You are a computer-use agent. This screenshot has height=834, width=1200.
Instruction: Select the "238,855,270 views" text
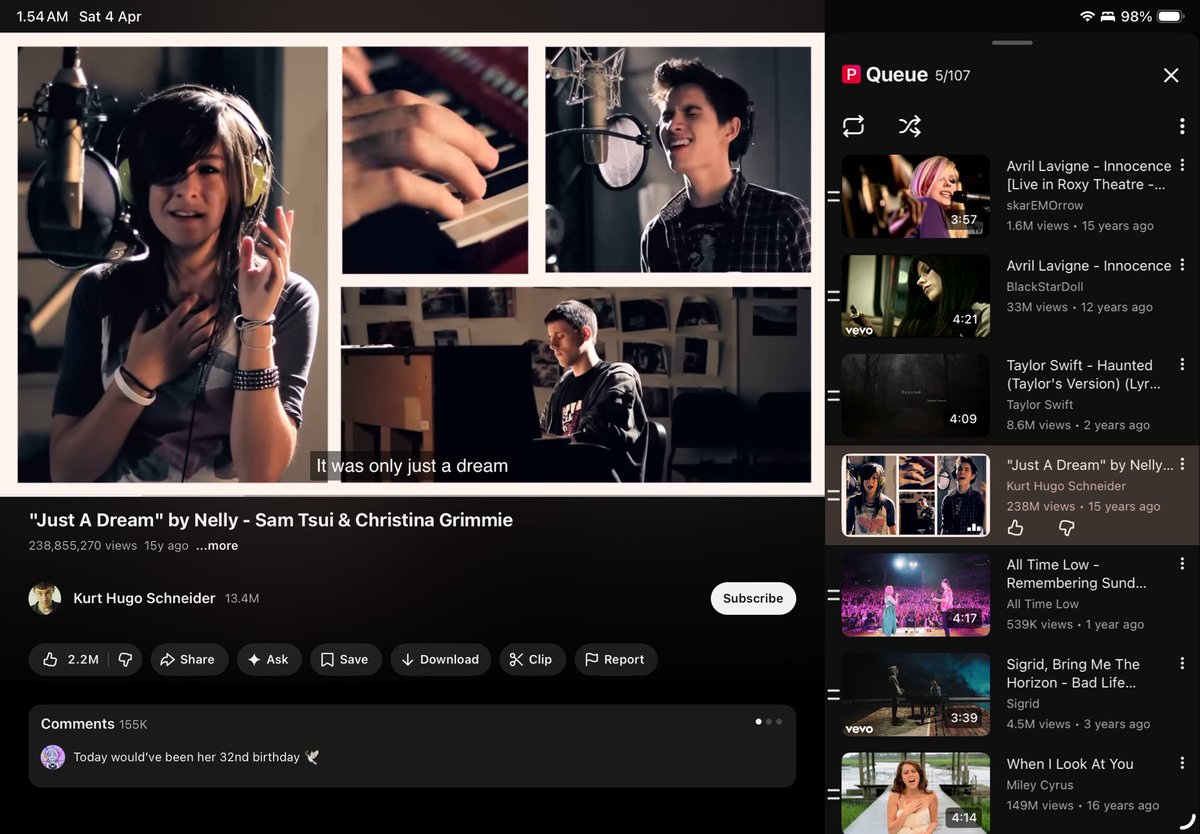83,546
